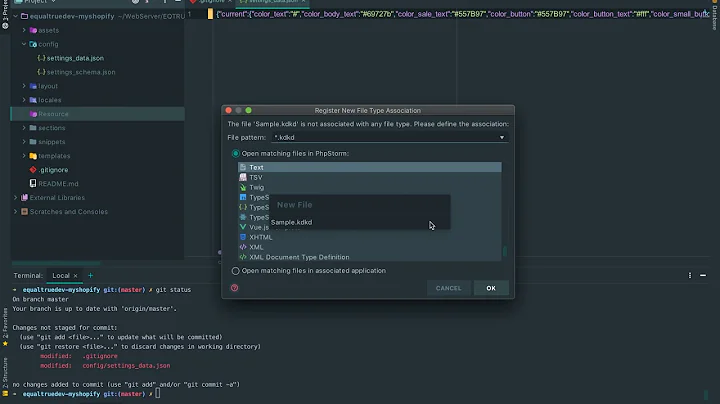Click the README.md file icon
720x404 pixels.
(33, 184)
